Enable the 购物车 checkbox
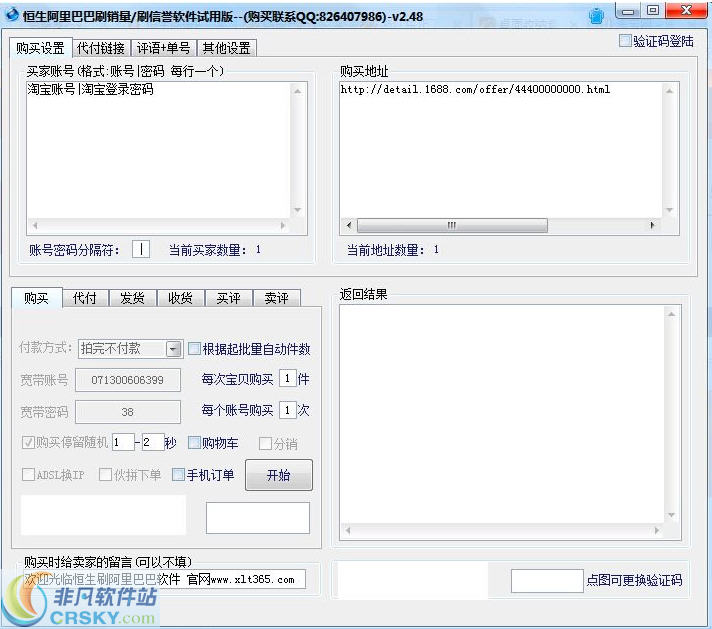Viewport: 712px width, 629px height. 194,442
